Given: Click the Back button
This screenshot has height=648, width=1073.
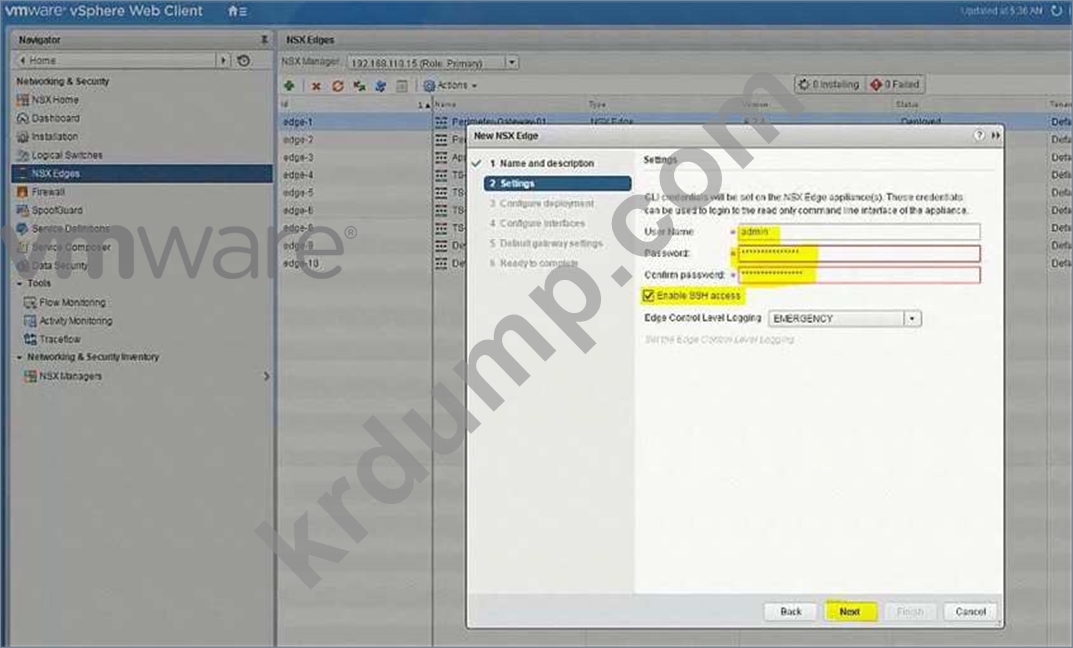Looking at the screenshot, I should [790, 612].
